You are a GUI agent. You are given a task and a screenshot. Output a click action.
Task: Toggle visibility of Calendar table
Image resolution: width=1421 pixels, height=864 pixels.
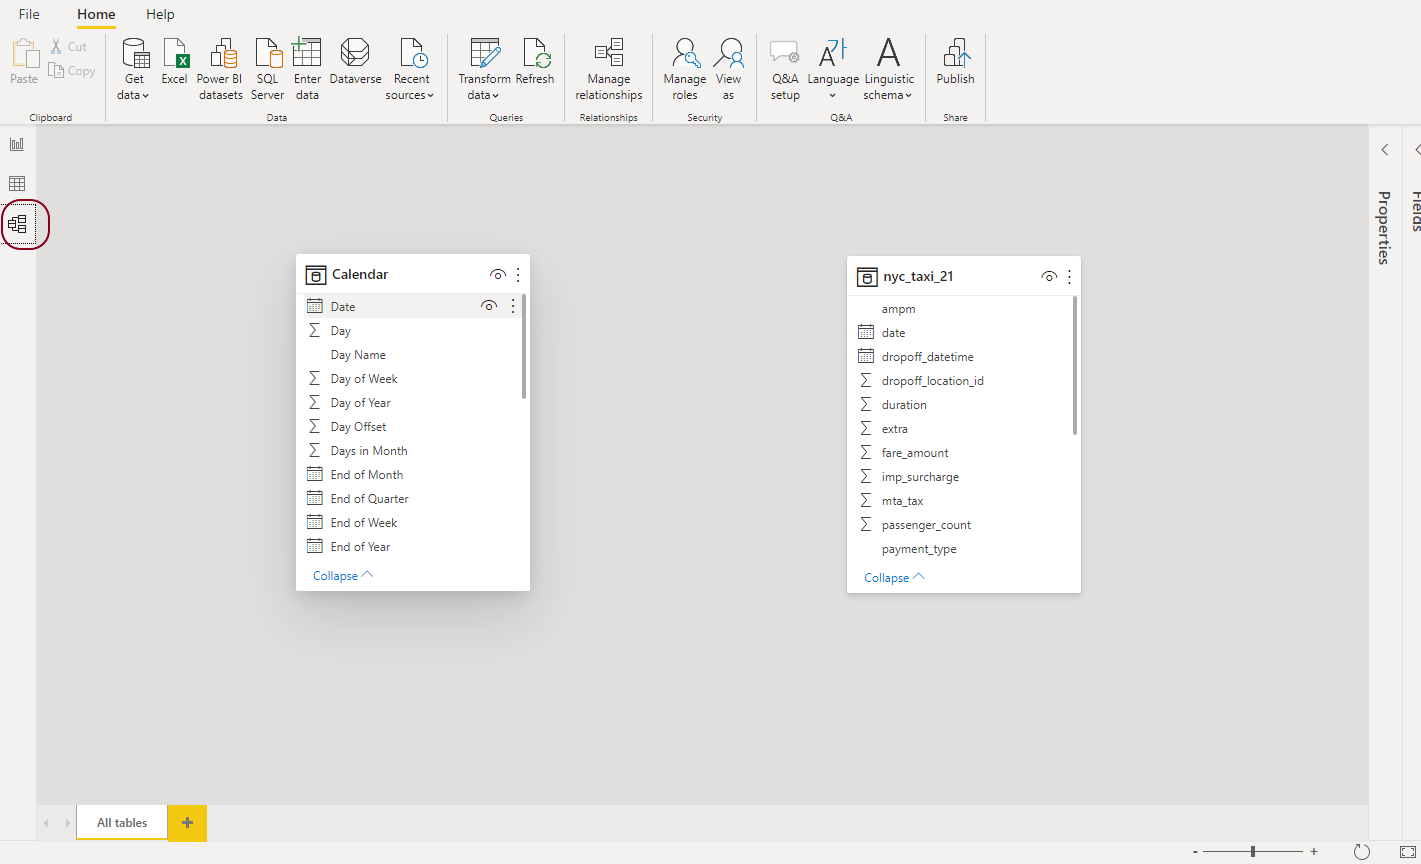click(497, 275)
